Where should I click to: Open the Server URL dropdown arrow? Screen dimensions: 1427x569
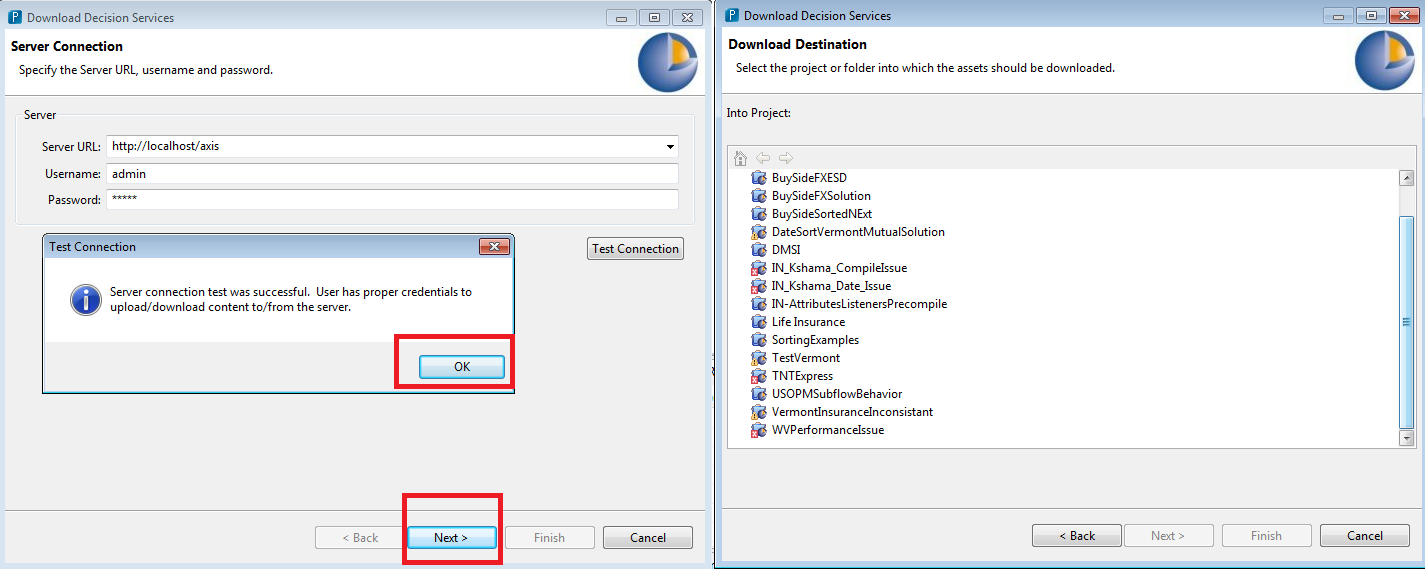click(670, 147)
